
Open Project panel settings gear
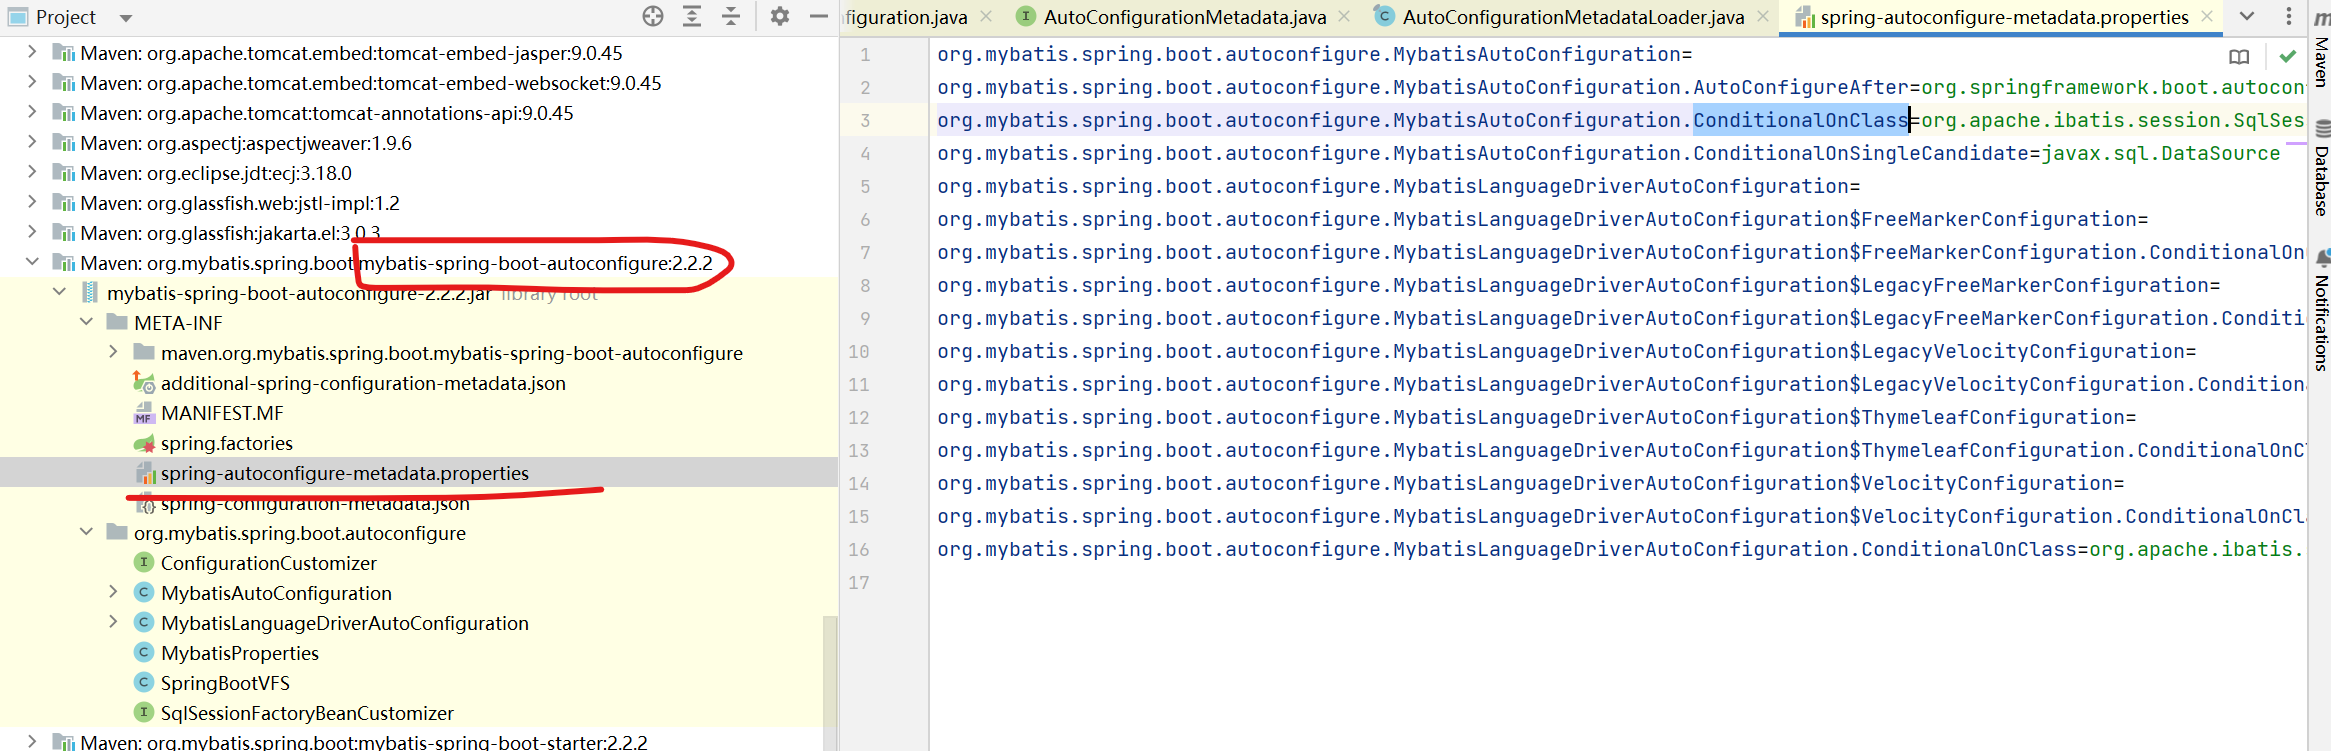coord(780,16)
